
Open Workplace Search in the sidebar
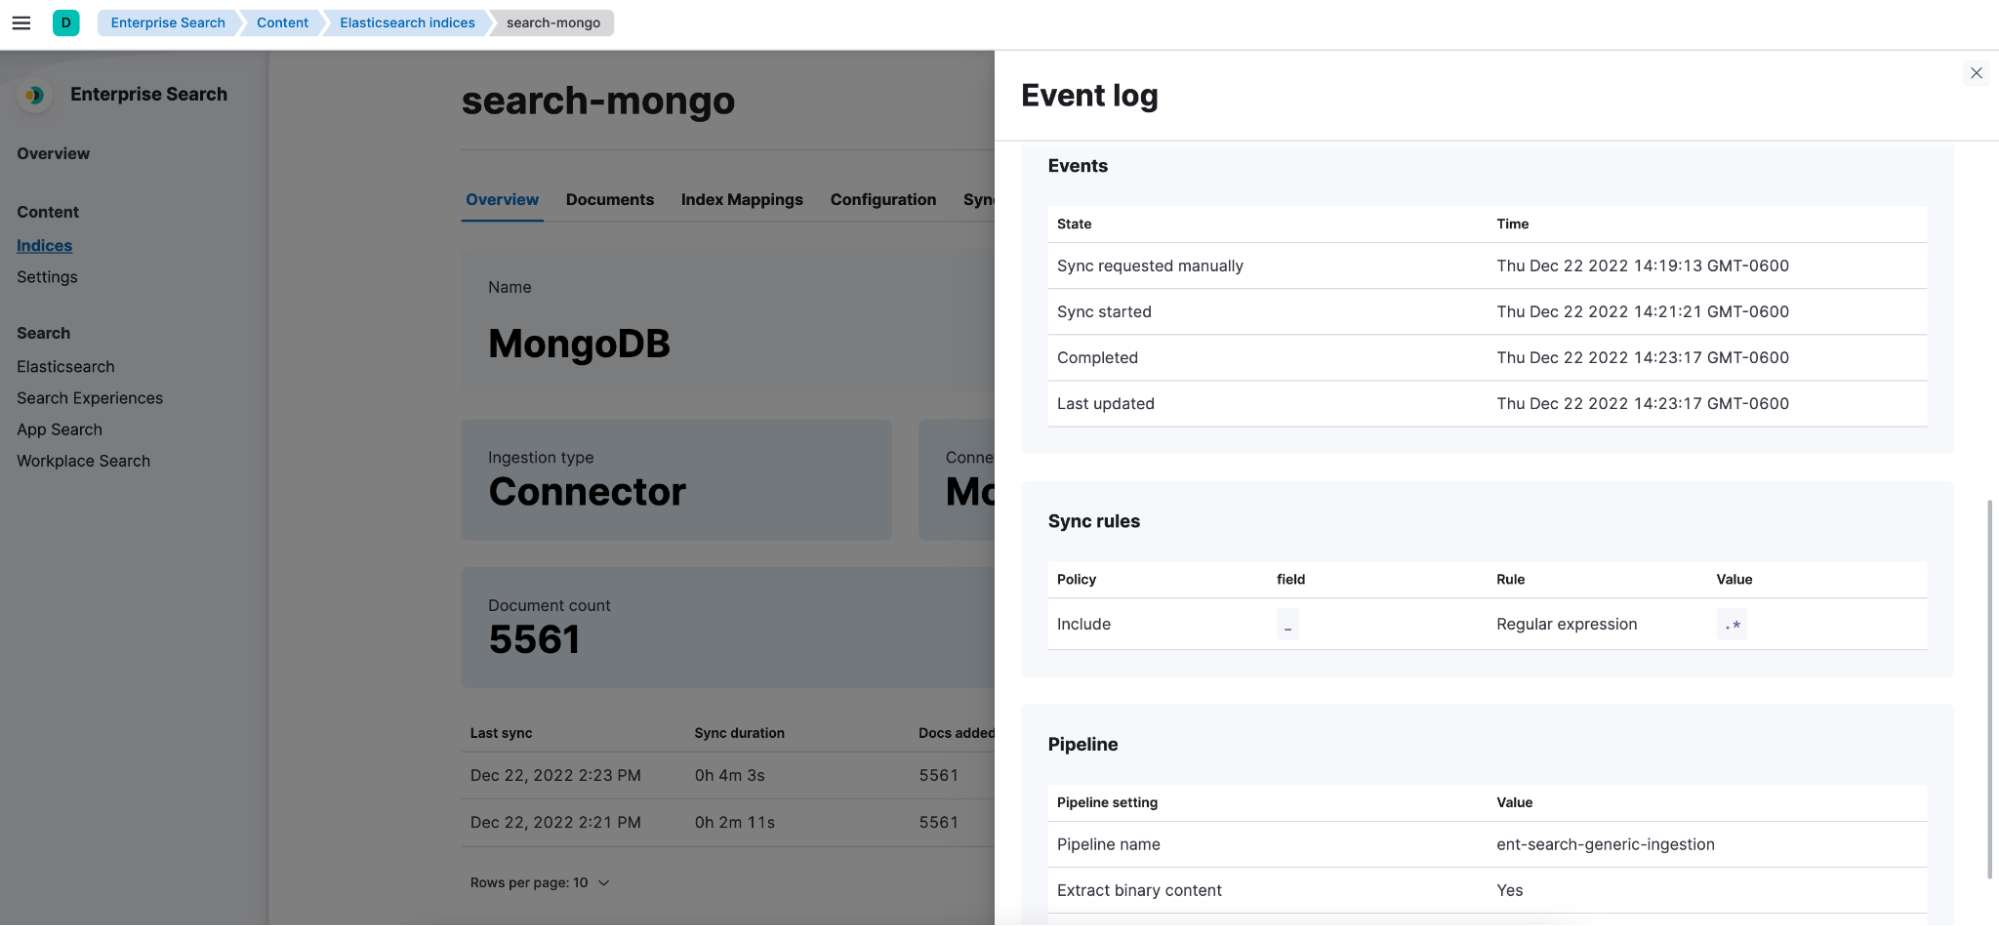[83, 461]
